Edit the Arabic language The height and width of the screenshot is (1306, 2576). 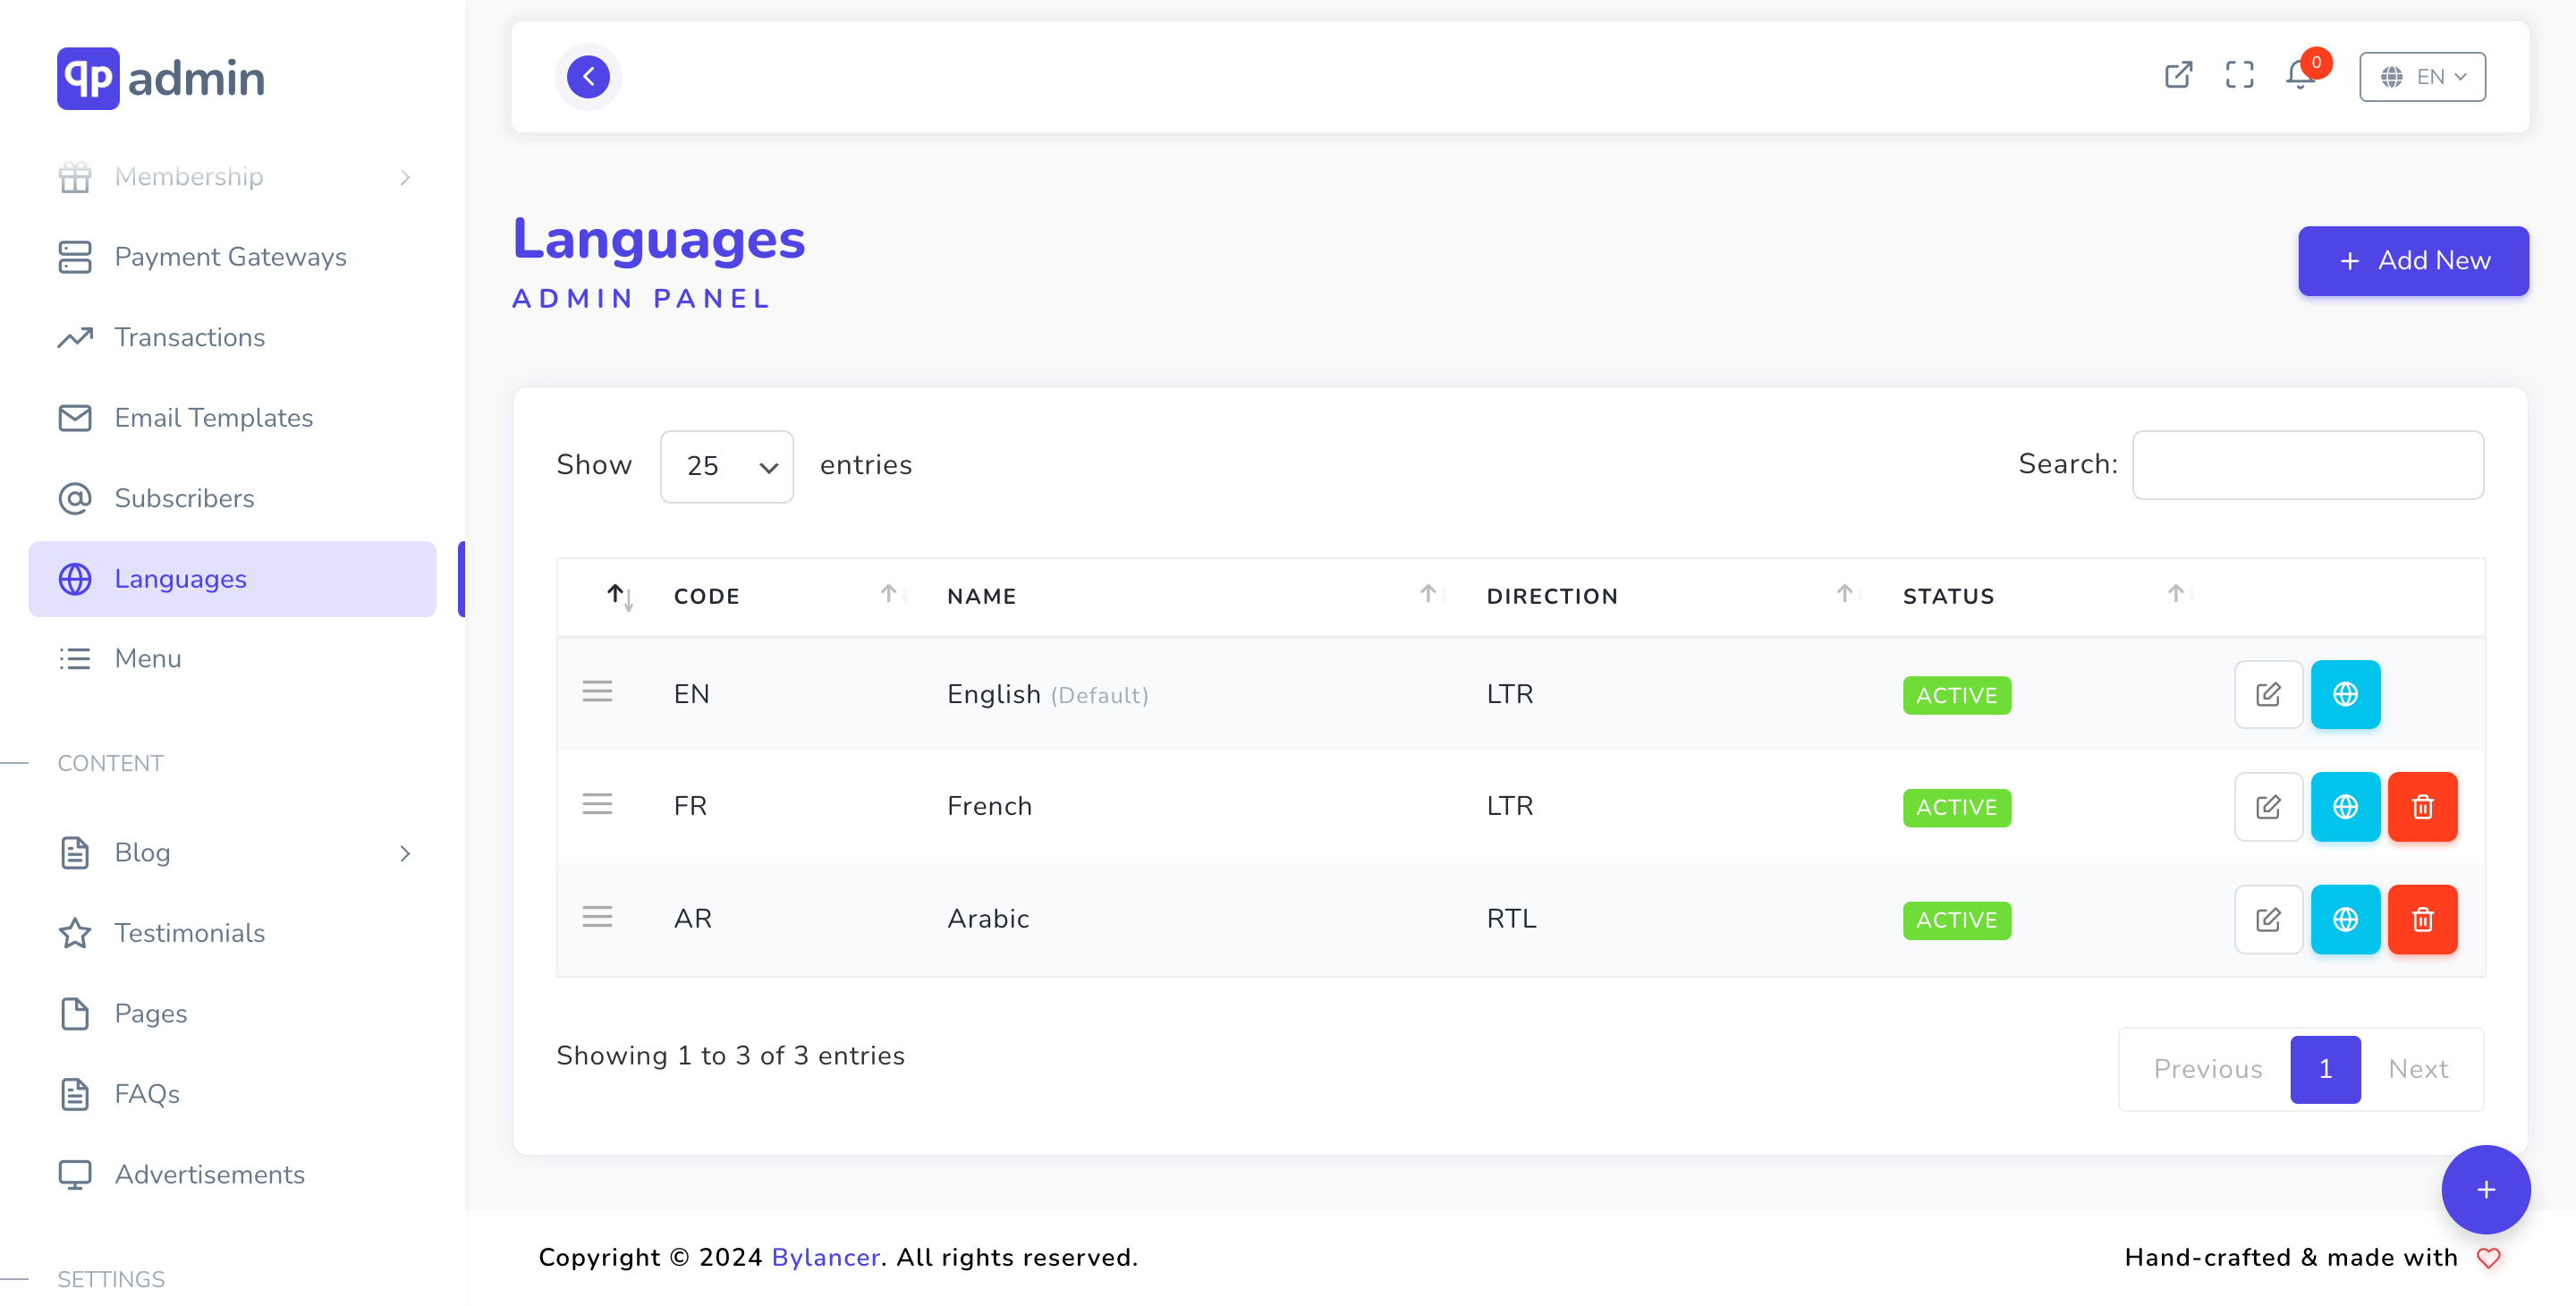[x=2268, y=920]
